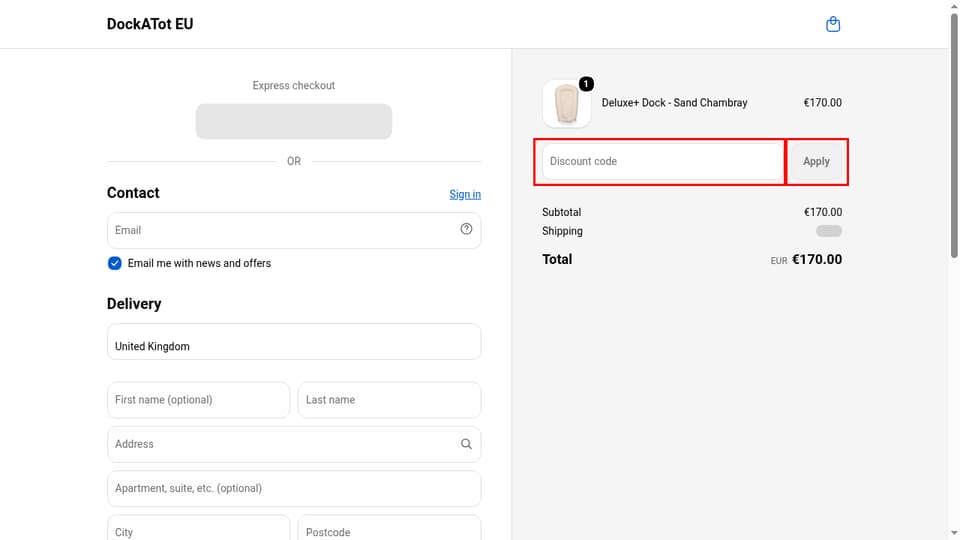Focus the Address field
The height and width of the screenshot is (540, 960).
tap(294, 444)
